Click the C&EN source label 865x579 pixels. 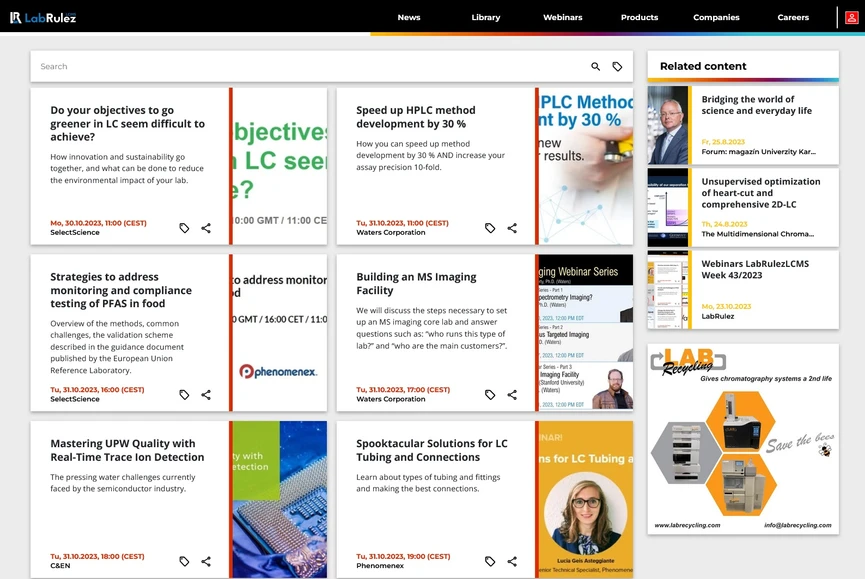click(x=60, y=566)
